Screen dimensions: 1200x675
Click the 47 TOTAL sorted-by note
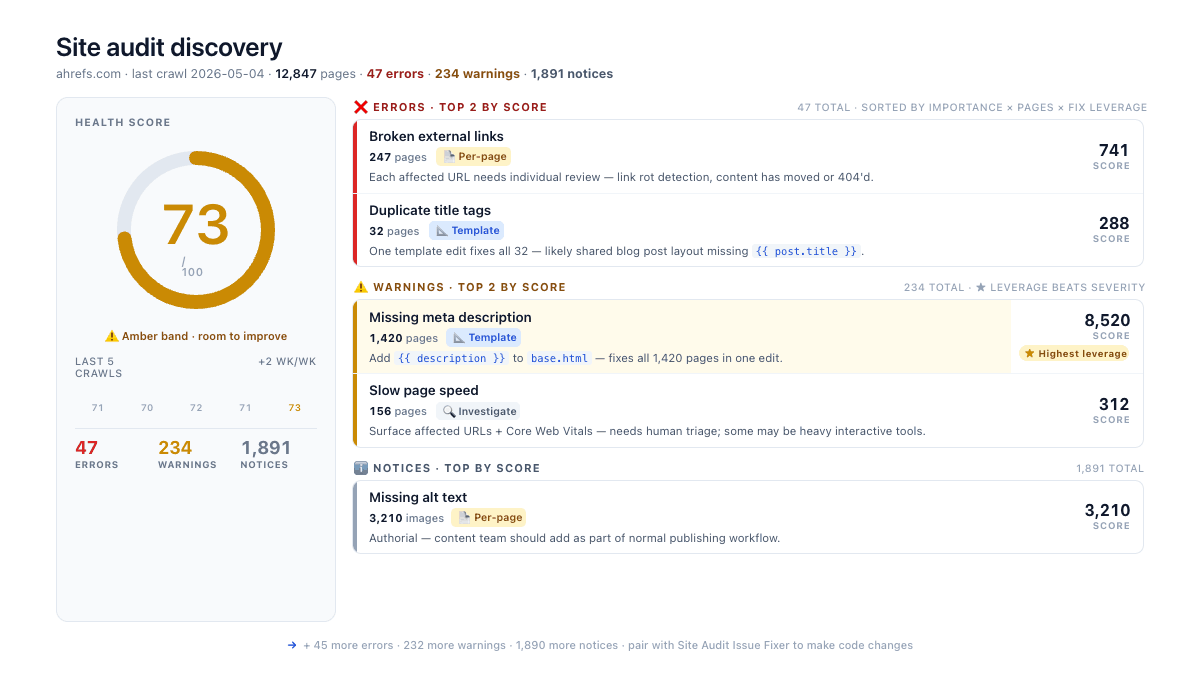click(972, 107)
